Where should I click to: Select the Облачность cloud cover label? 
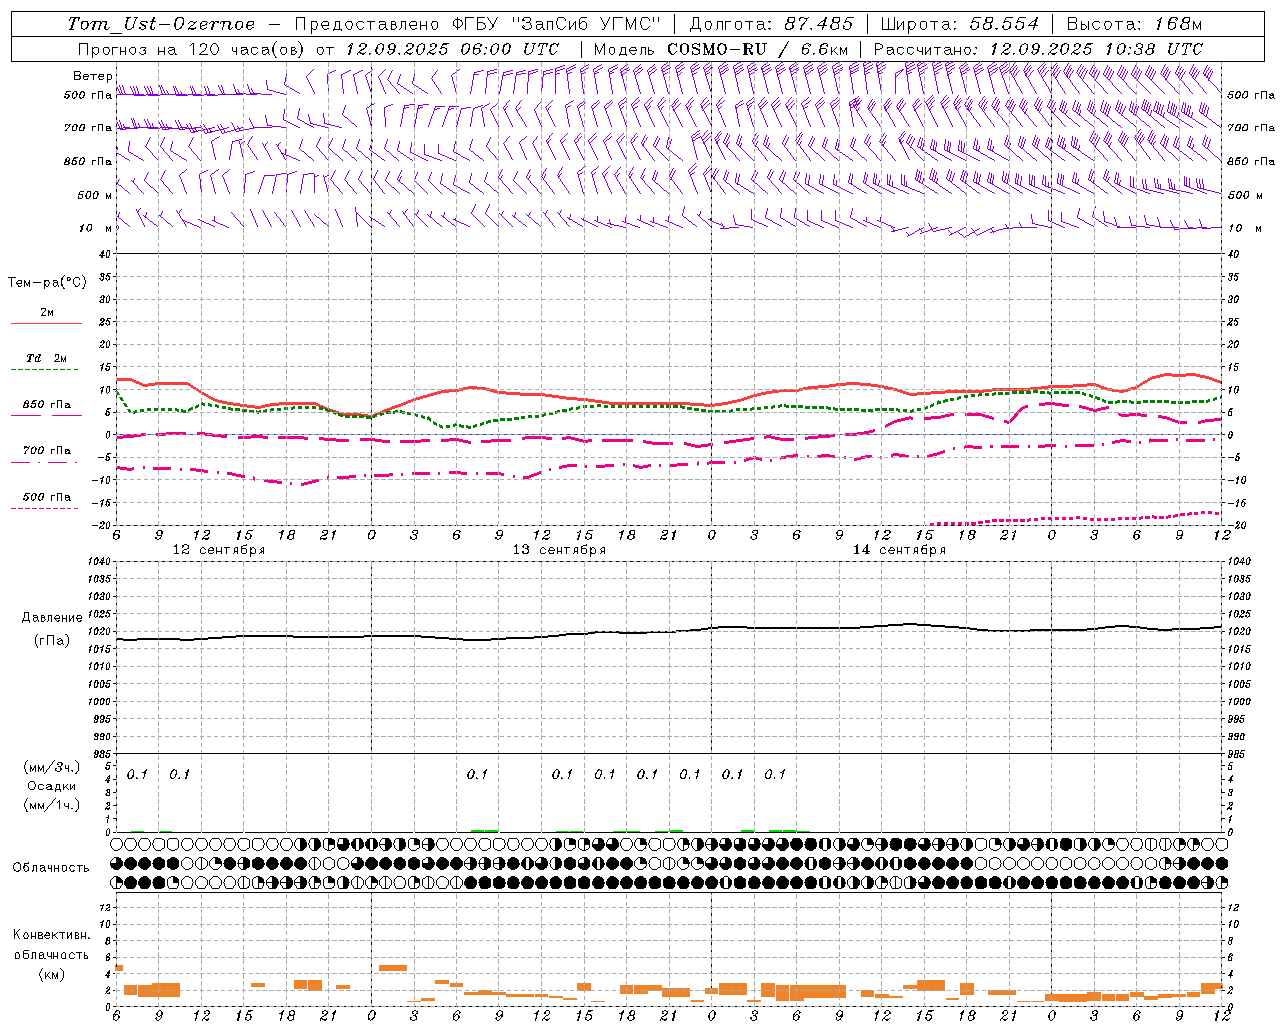click(51, 867)
